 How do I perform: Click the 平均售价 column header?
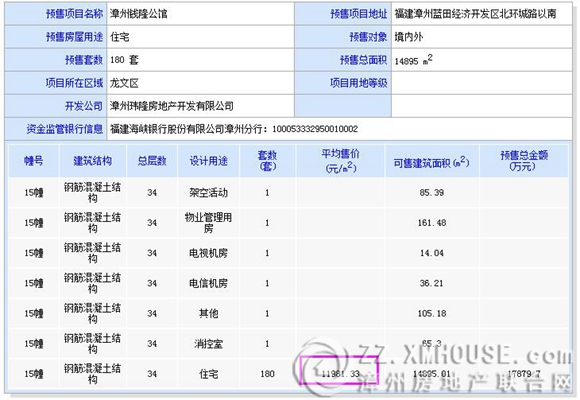[341, 161]
